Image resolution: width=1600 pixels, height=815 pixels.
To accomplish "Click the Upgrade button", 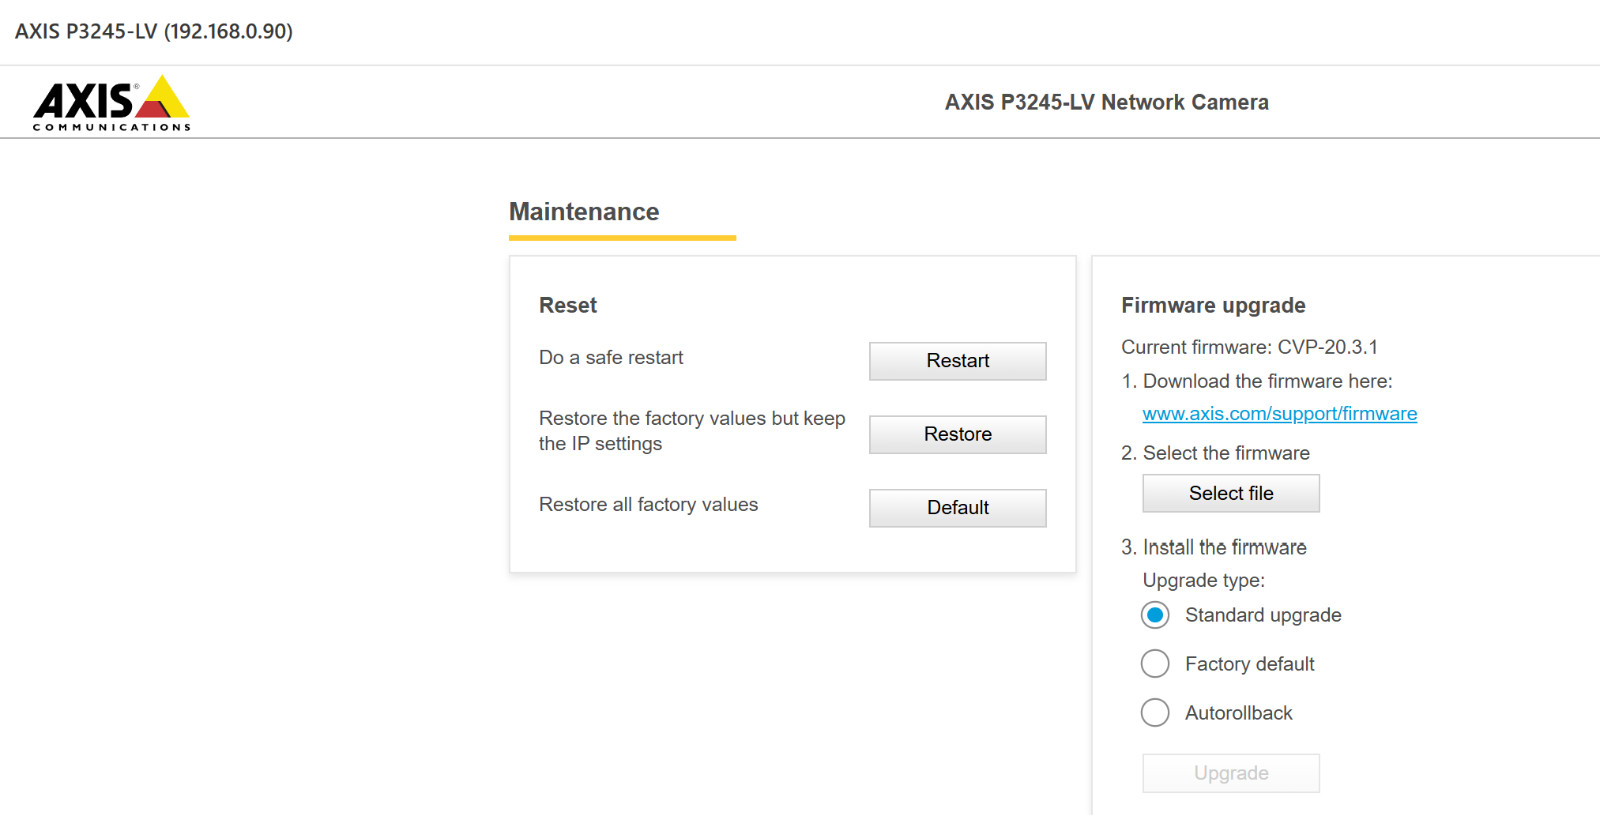I will [x=1231, y=773].
